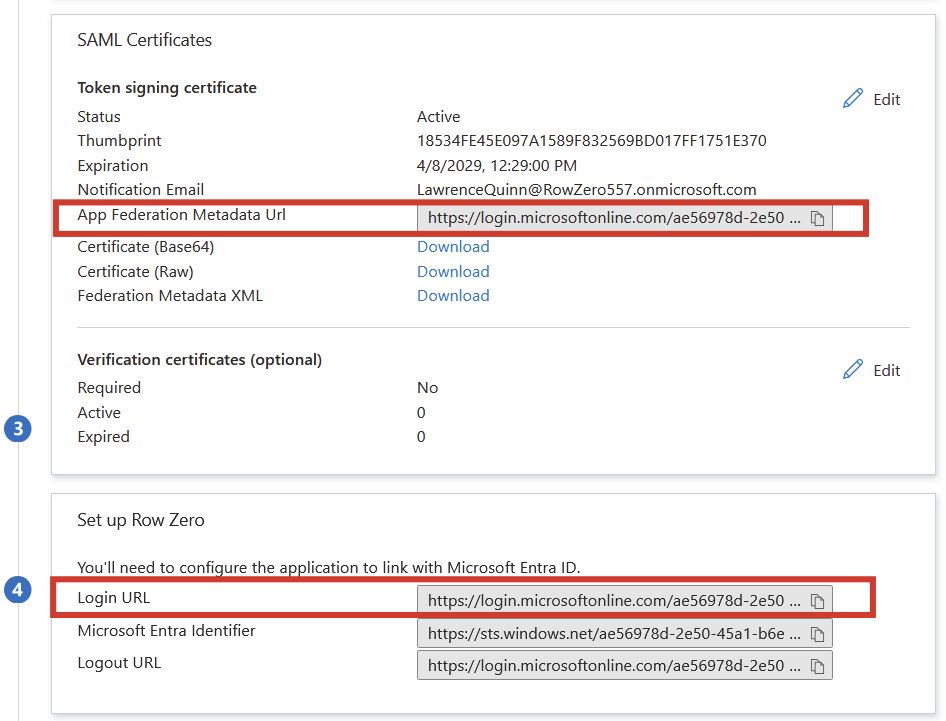Click the Active status value
Viewport: 946px width, 721px height.
439,116
